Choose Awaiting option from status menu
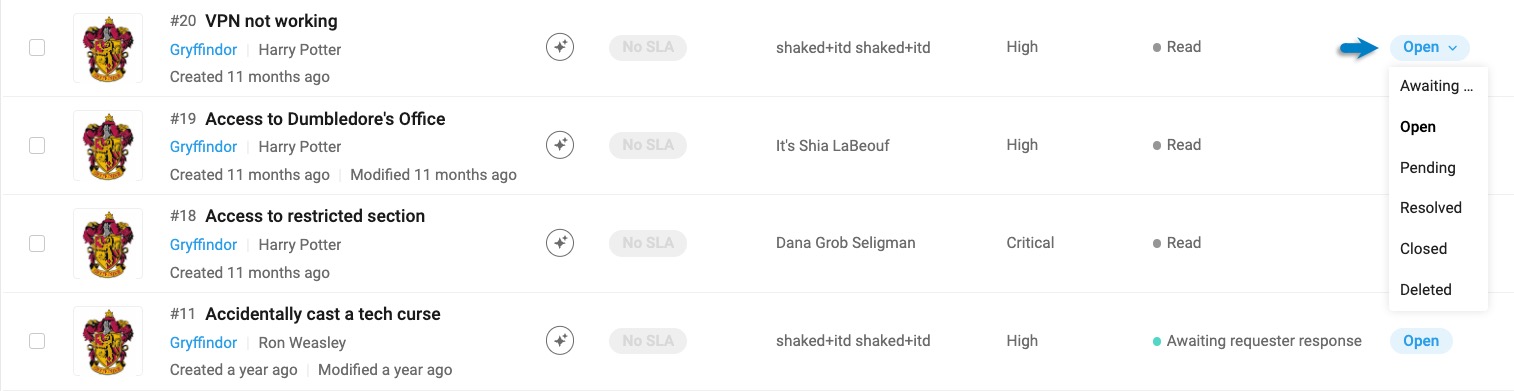The width and height of the screenshot is (1514, 391). point(1438,86)
